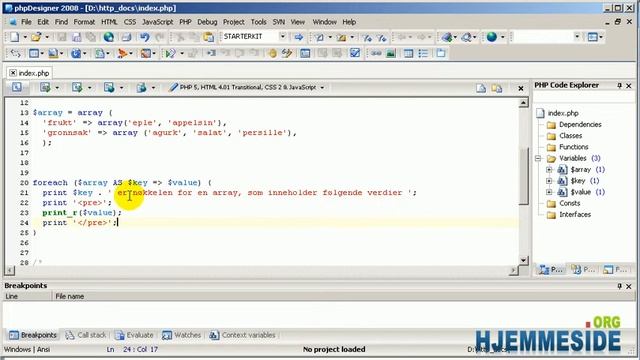The width and height of the screenshot is (640, 360).
Task: Open the SVN menu
Action: point(279,22)
